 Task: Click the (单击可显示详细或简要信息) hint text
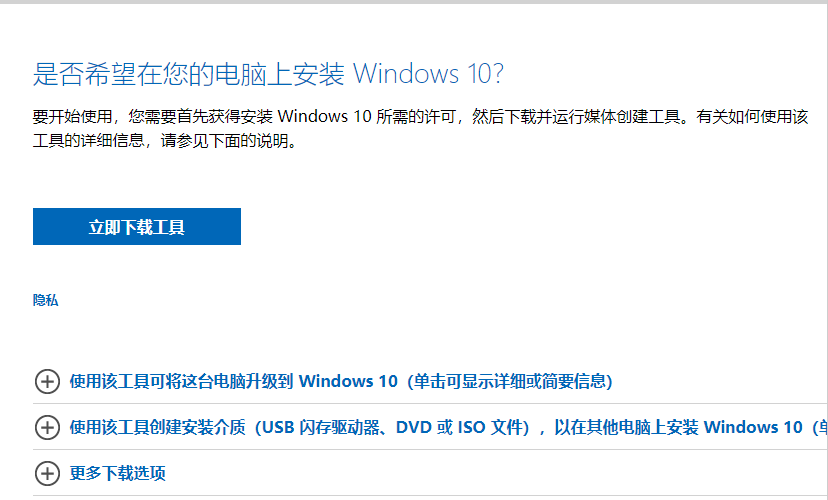(x=509, y=381)
